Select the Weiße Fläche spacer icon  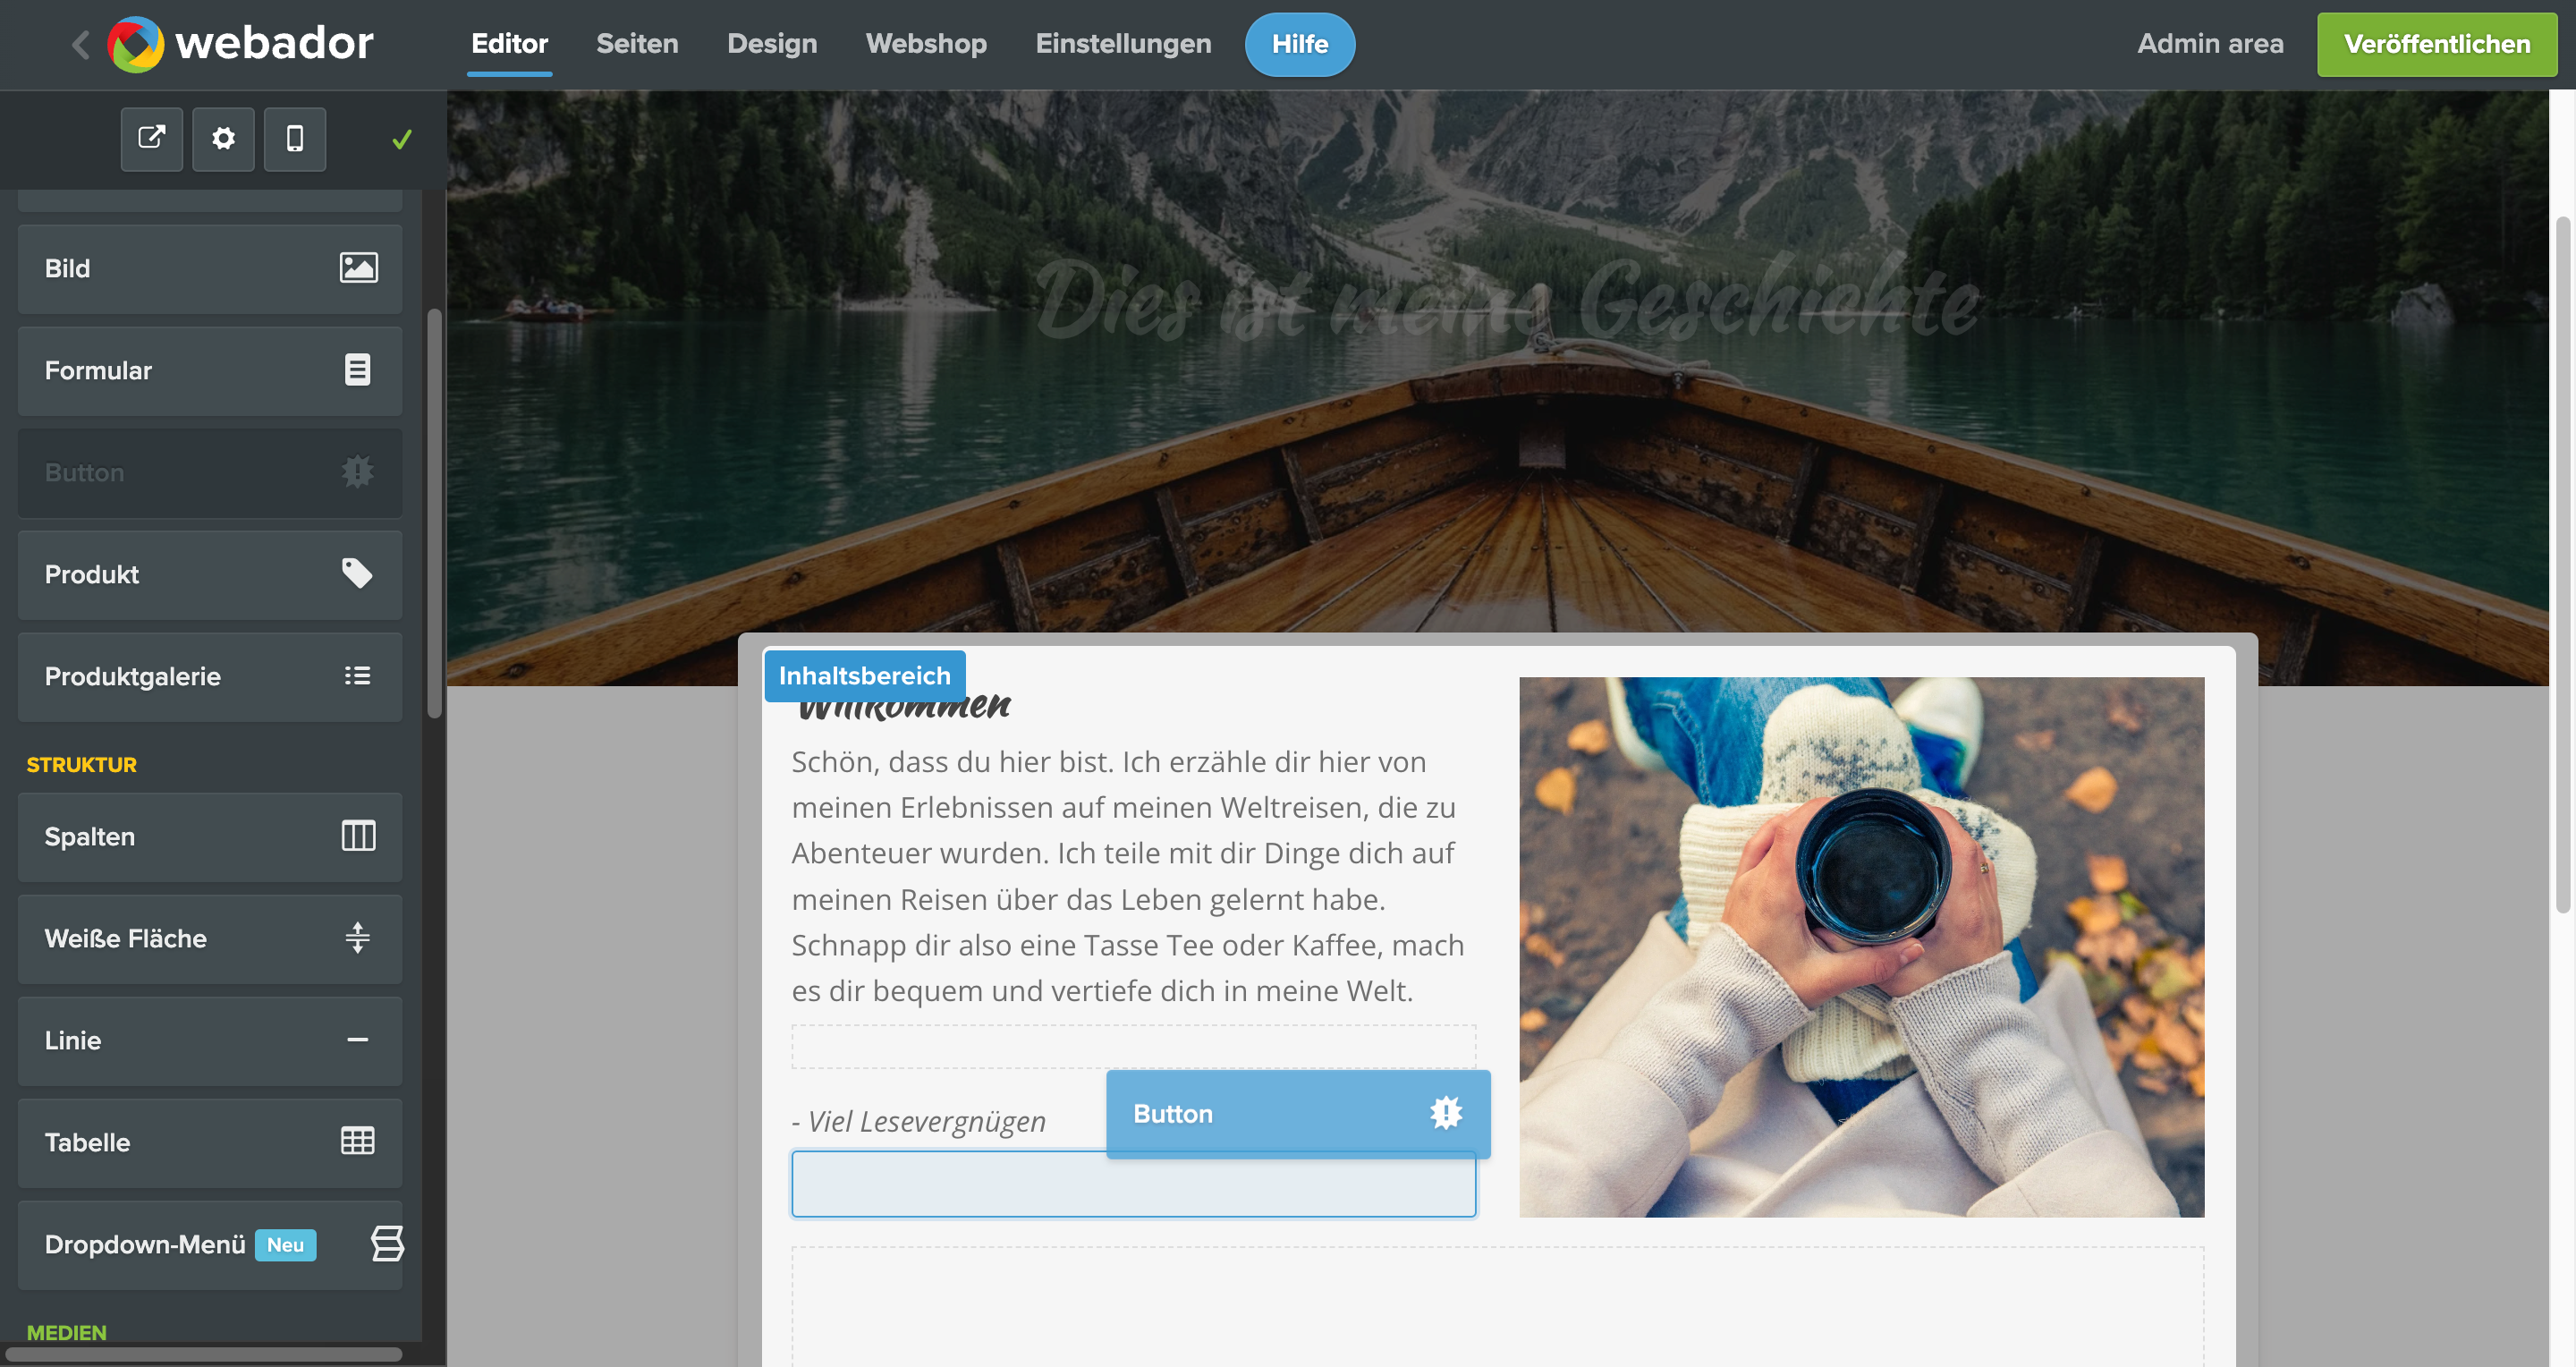357,938
